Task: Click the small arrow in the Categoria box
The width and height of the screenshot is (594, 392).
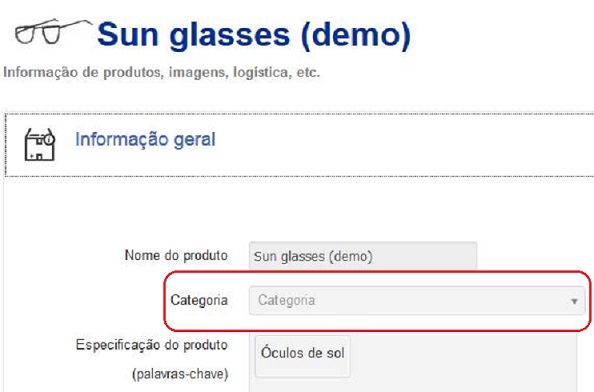Action: click(574, 301)
